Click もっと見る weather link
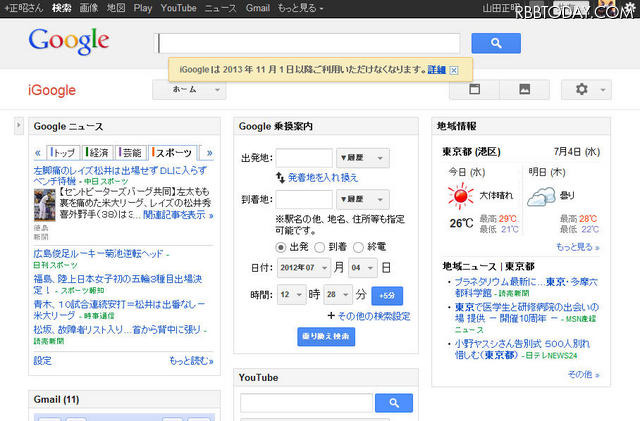 coord(578,247)
